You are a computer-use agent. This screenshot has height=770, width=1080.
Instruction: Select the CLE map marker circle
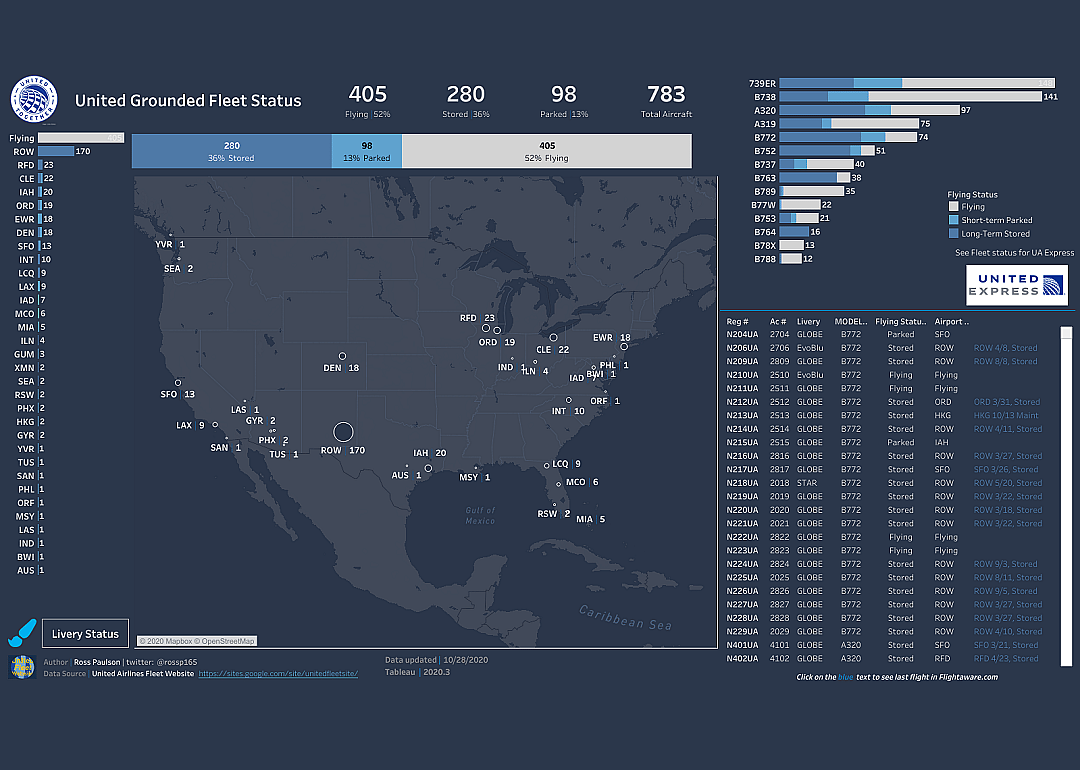point(553,337)
